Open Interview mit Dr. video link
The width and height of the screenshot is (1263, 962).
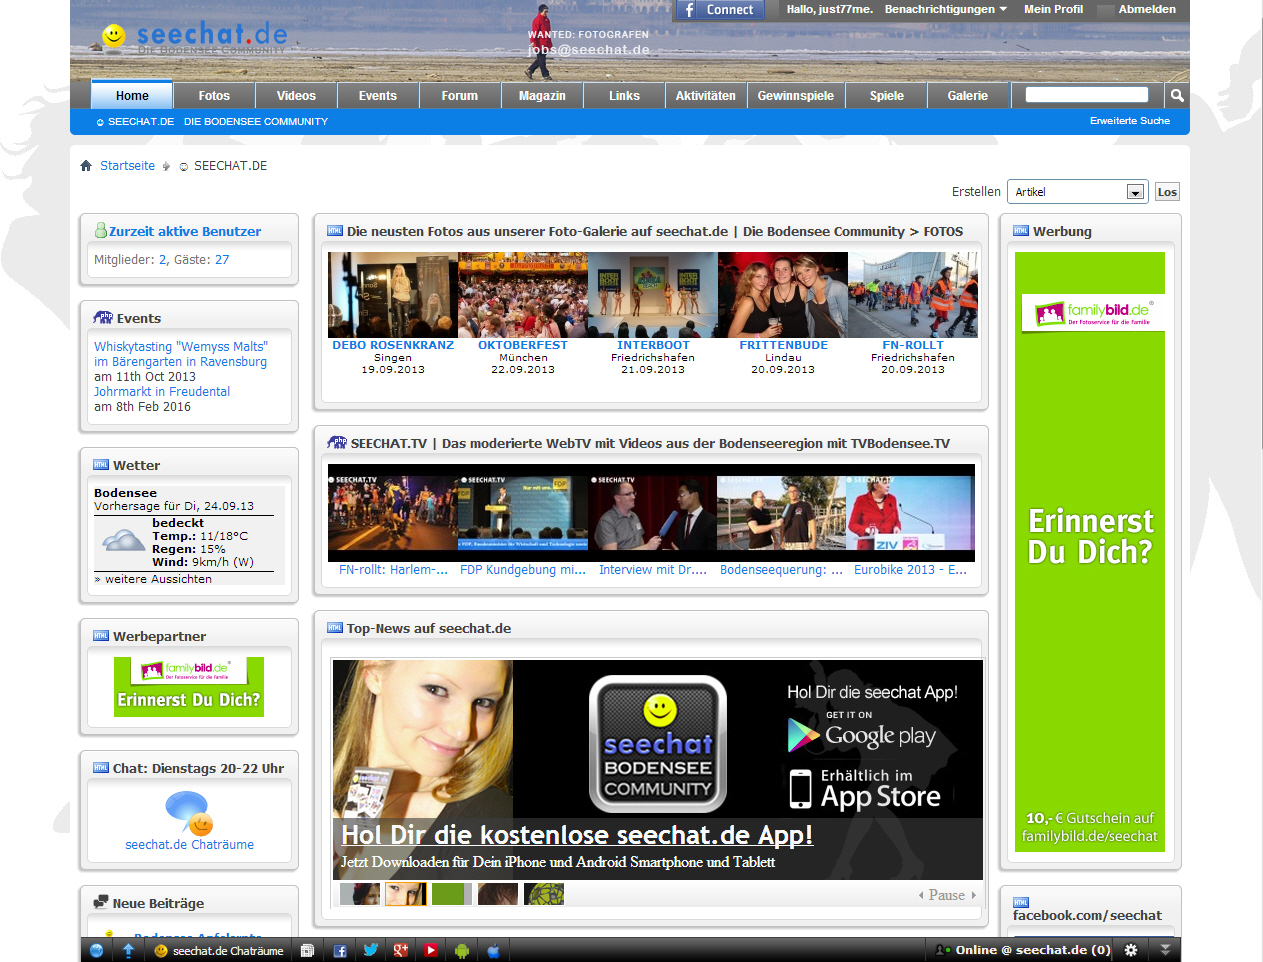click(653, 570)
